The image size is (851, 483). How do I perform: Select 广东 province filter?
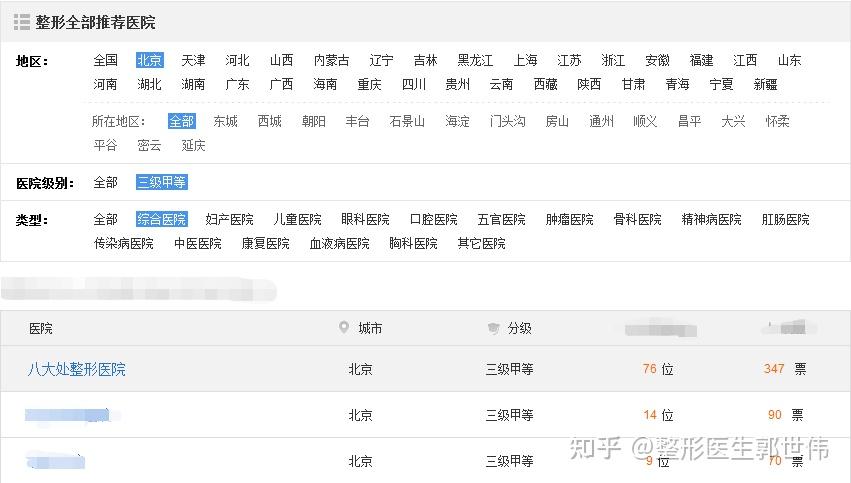pyautogui.click(x=237, y=85)
